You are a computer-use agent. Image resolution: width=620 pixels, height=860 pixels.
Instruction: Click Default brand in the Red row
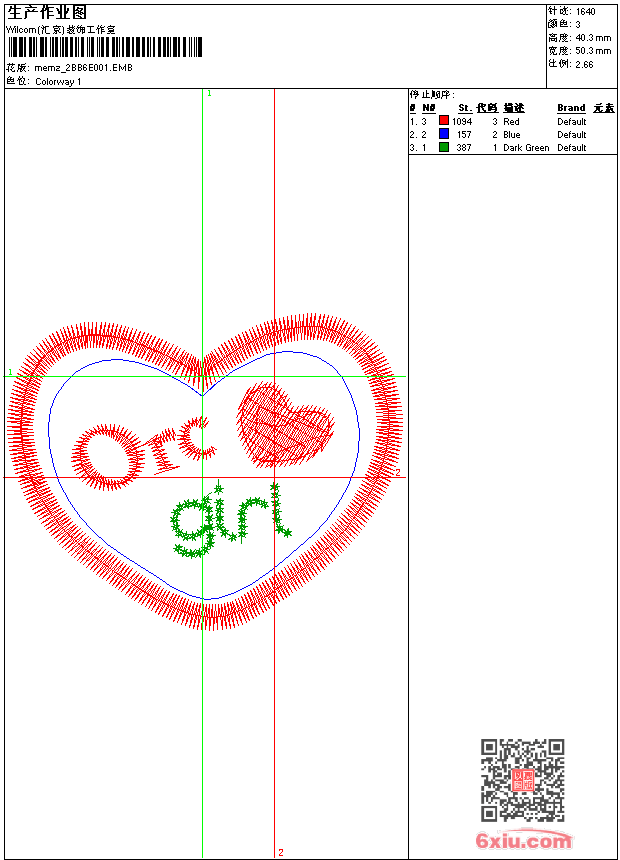572,121
